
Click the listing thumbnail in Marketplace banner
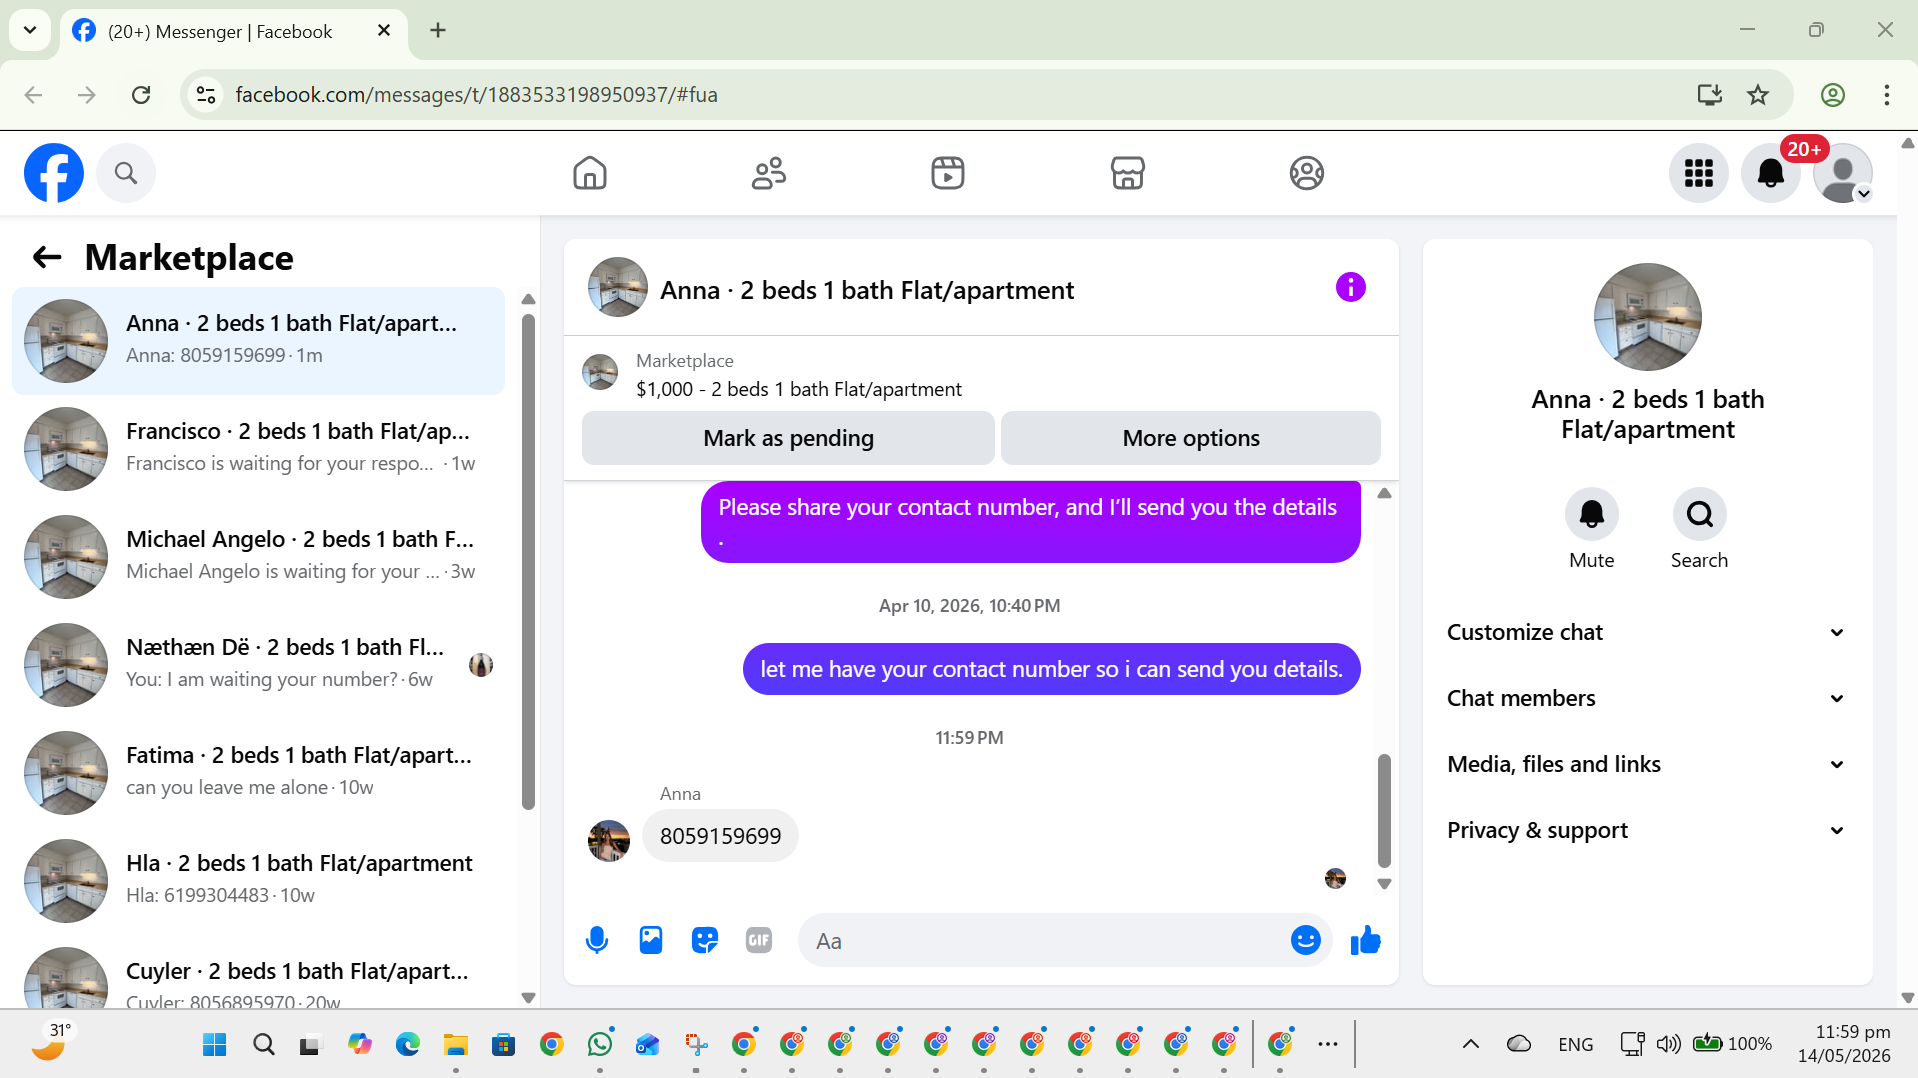click(x=600, y=372)
